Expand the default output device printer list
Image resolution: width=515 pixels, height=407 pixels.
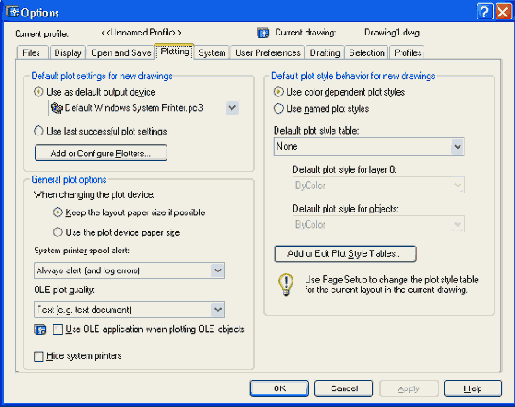coord(232,108)
